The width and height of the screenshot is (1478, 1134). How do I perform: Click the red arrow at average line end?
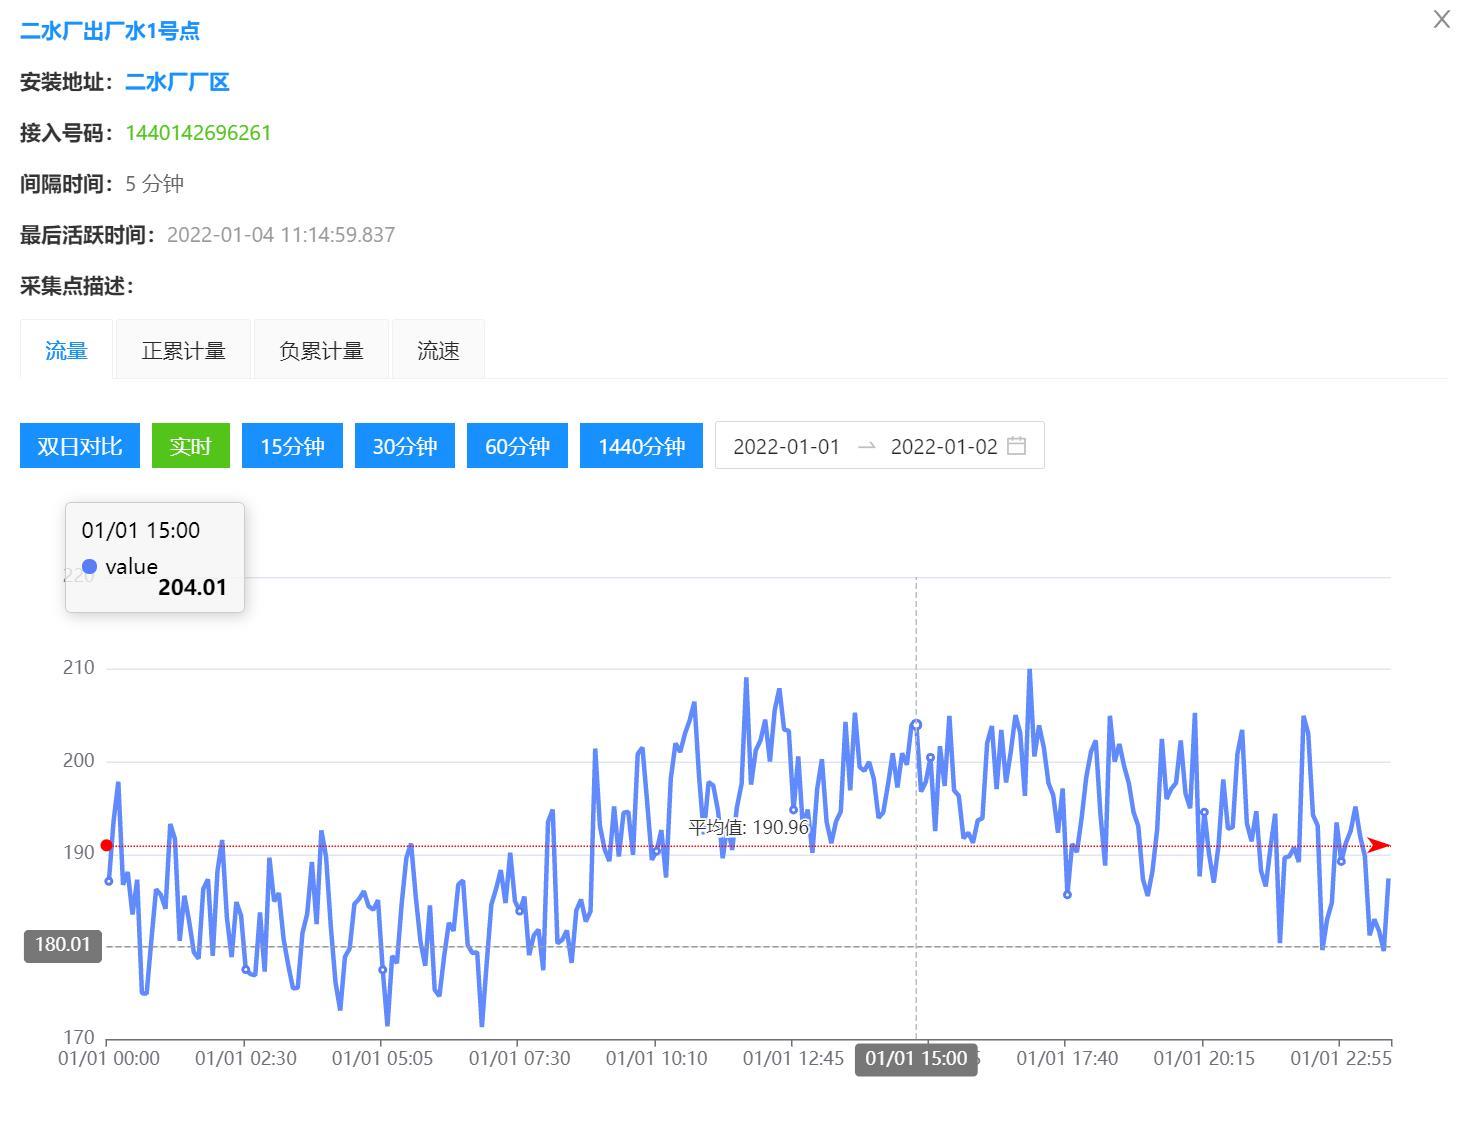(x=1379, y=846)
